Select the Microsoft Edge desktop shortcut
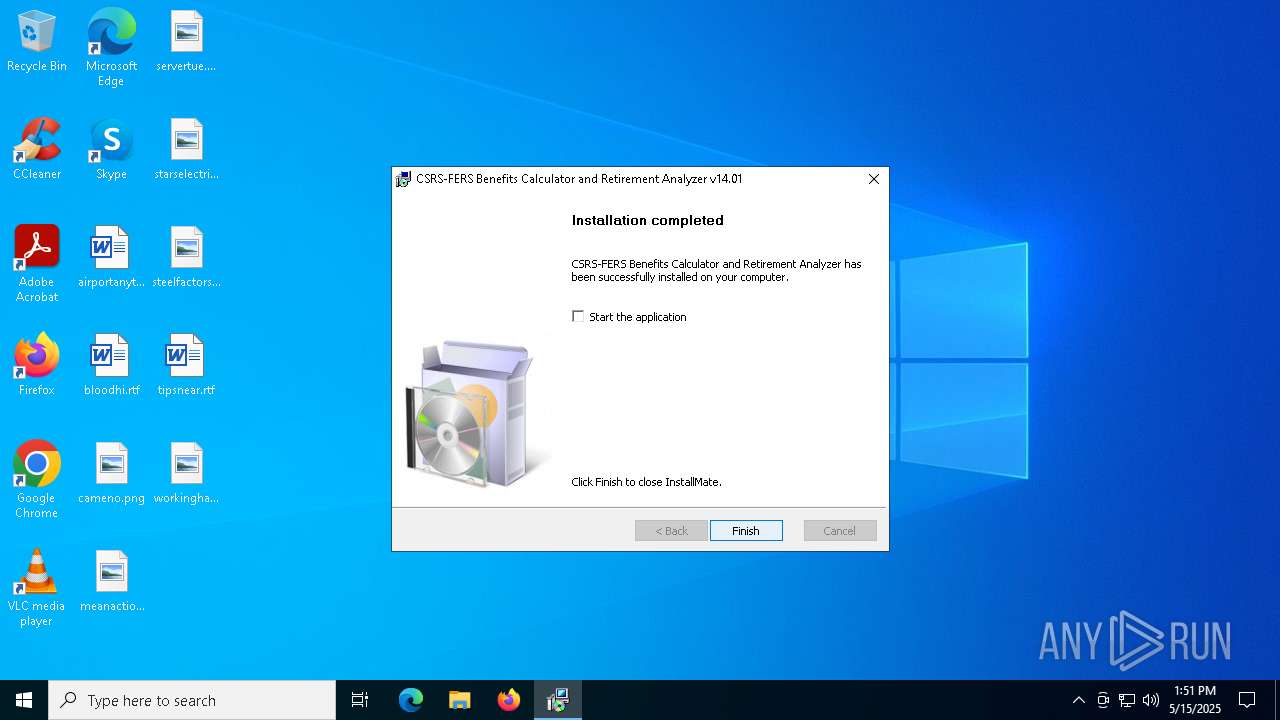 tap(111, 48)
